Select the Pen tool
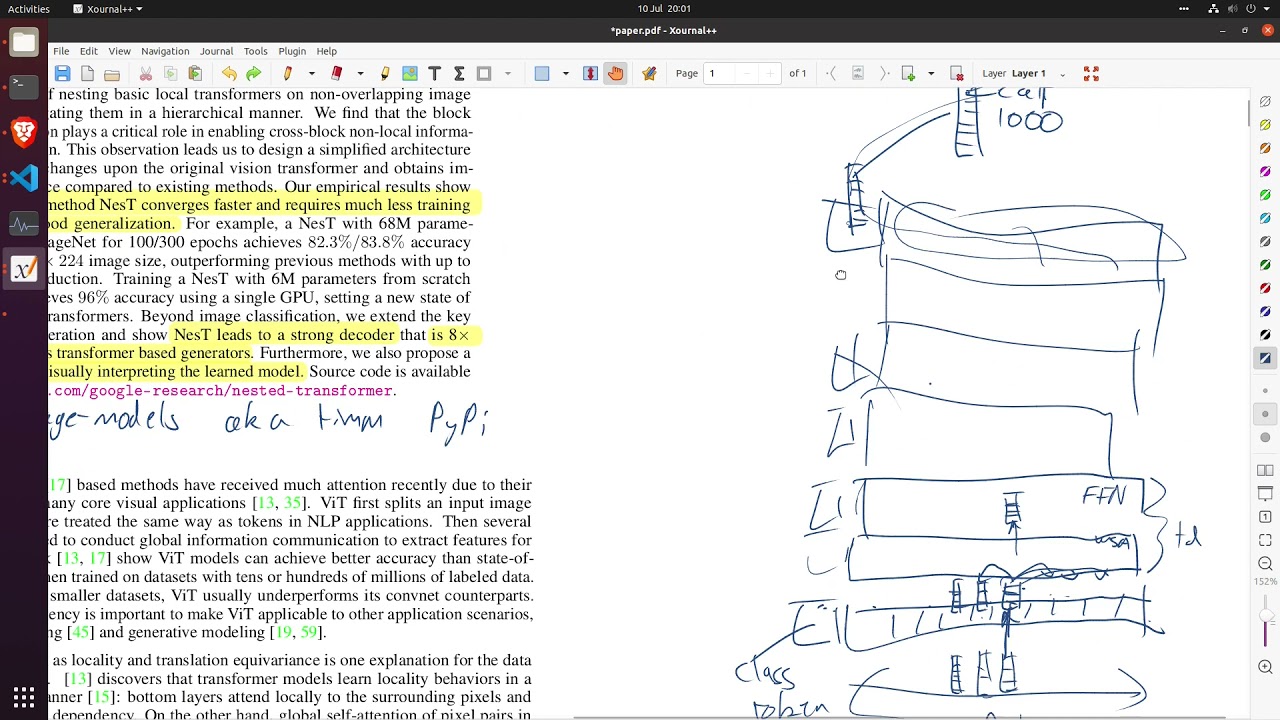 pyautogui.click(x=288, y=73)
